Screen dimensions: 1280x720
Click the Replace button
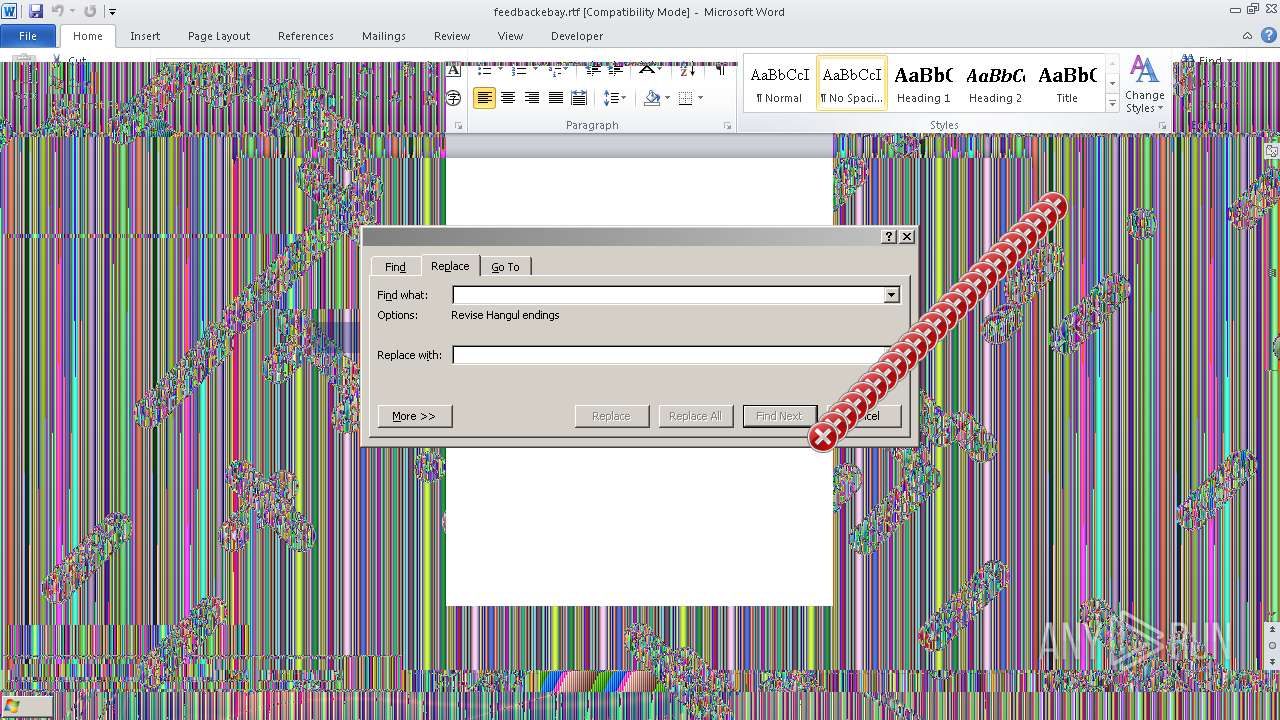click(612, 416)
